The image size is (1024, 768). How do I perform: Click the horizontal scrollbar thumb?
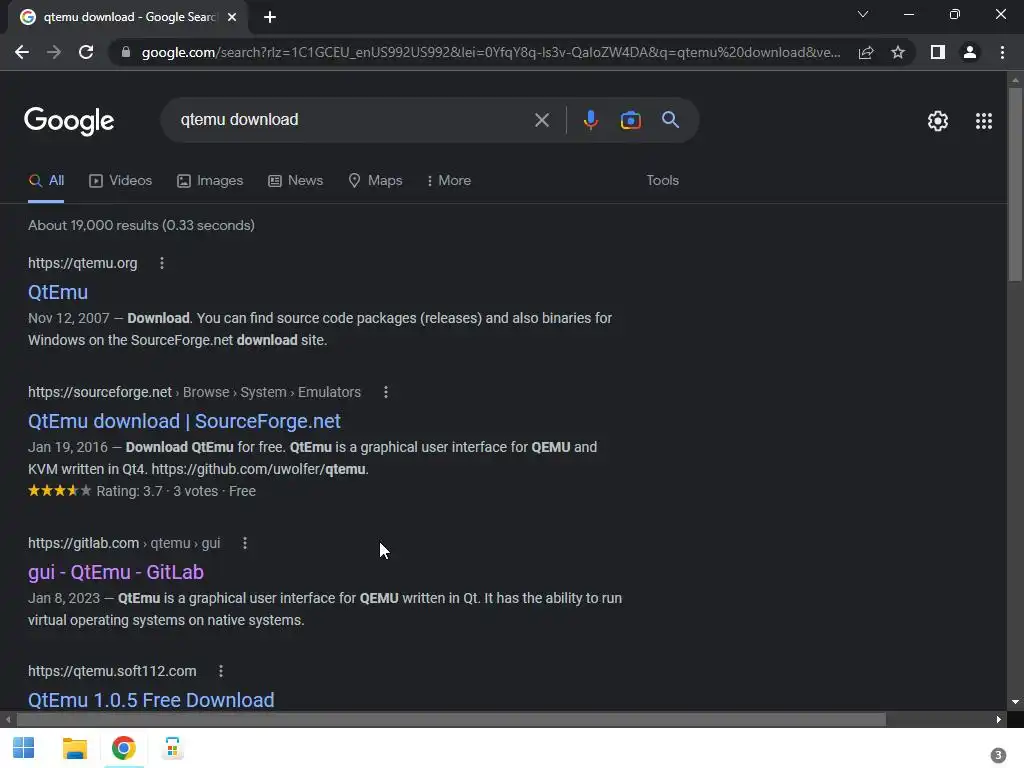451,720
